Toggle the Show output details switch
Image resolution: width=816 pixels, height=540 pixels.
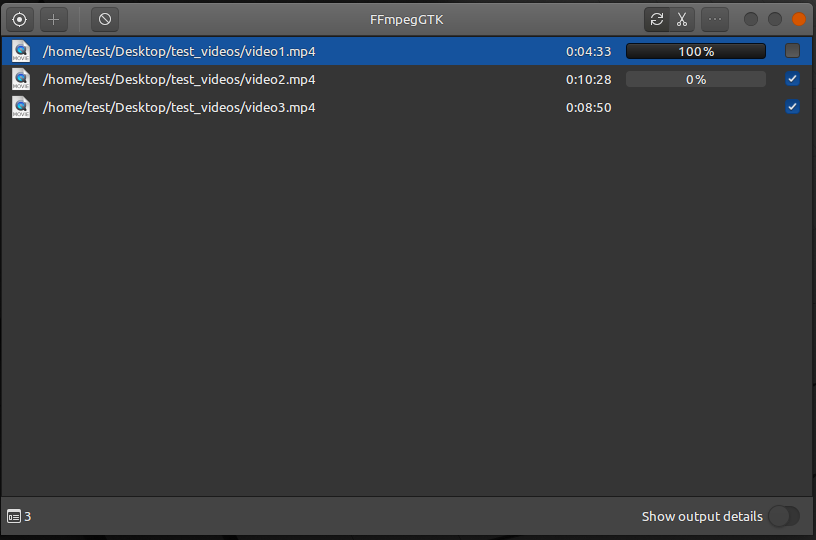(x=784, y=517)
